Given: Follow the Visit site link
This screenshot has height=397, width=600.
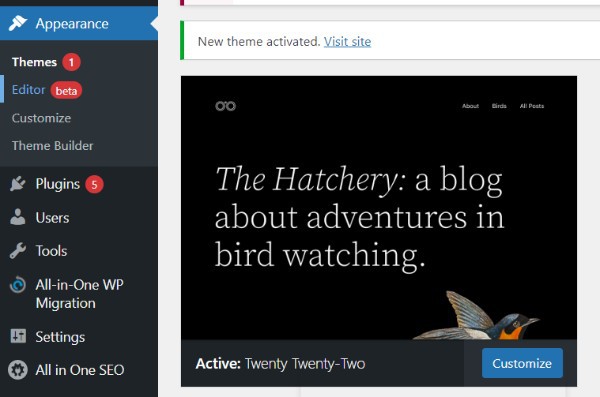Looking at the screenshot, I should [347, 41].
